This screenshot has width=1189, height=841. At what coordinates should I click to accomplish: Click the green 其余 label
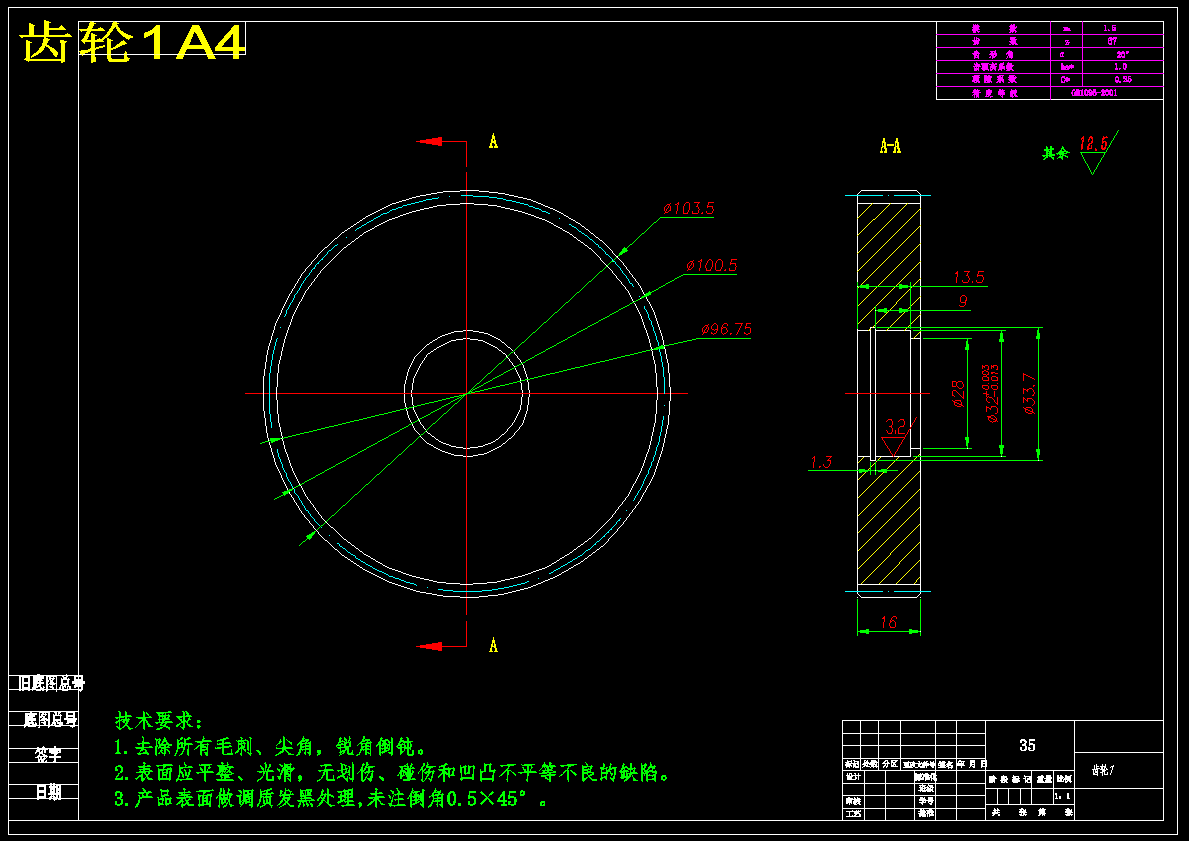pyautogui.click(x=1055, y=154)
